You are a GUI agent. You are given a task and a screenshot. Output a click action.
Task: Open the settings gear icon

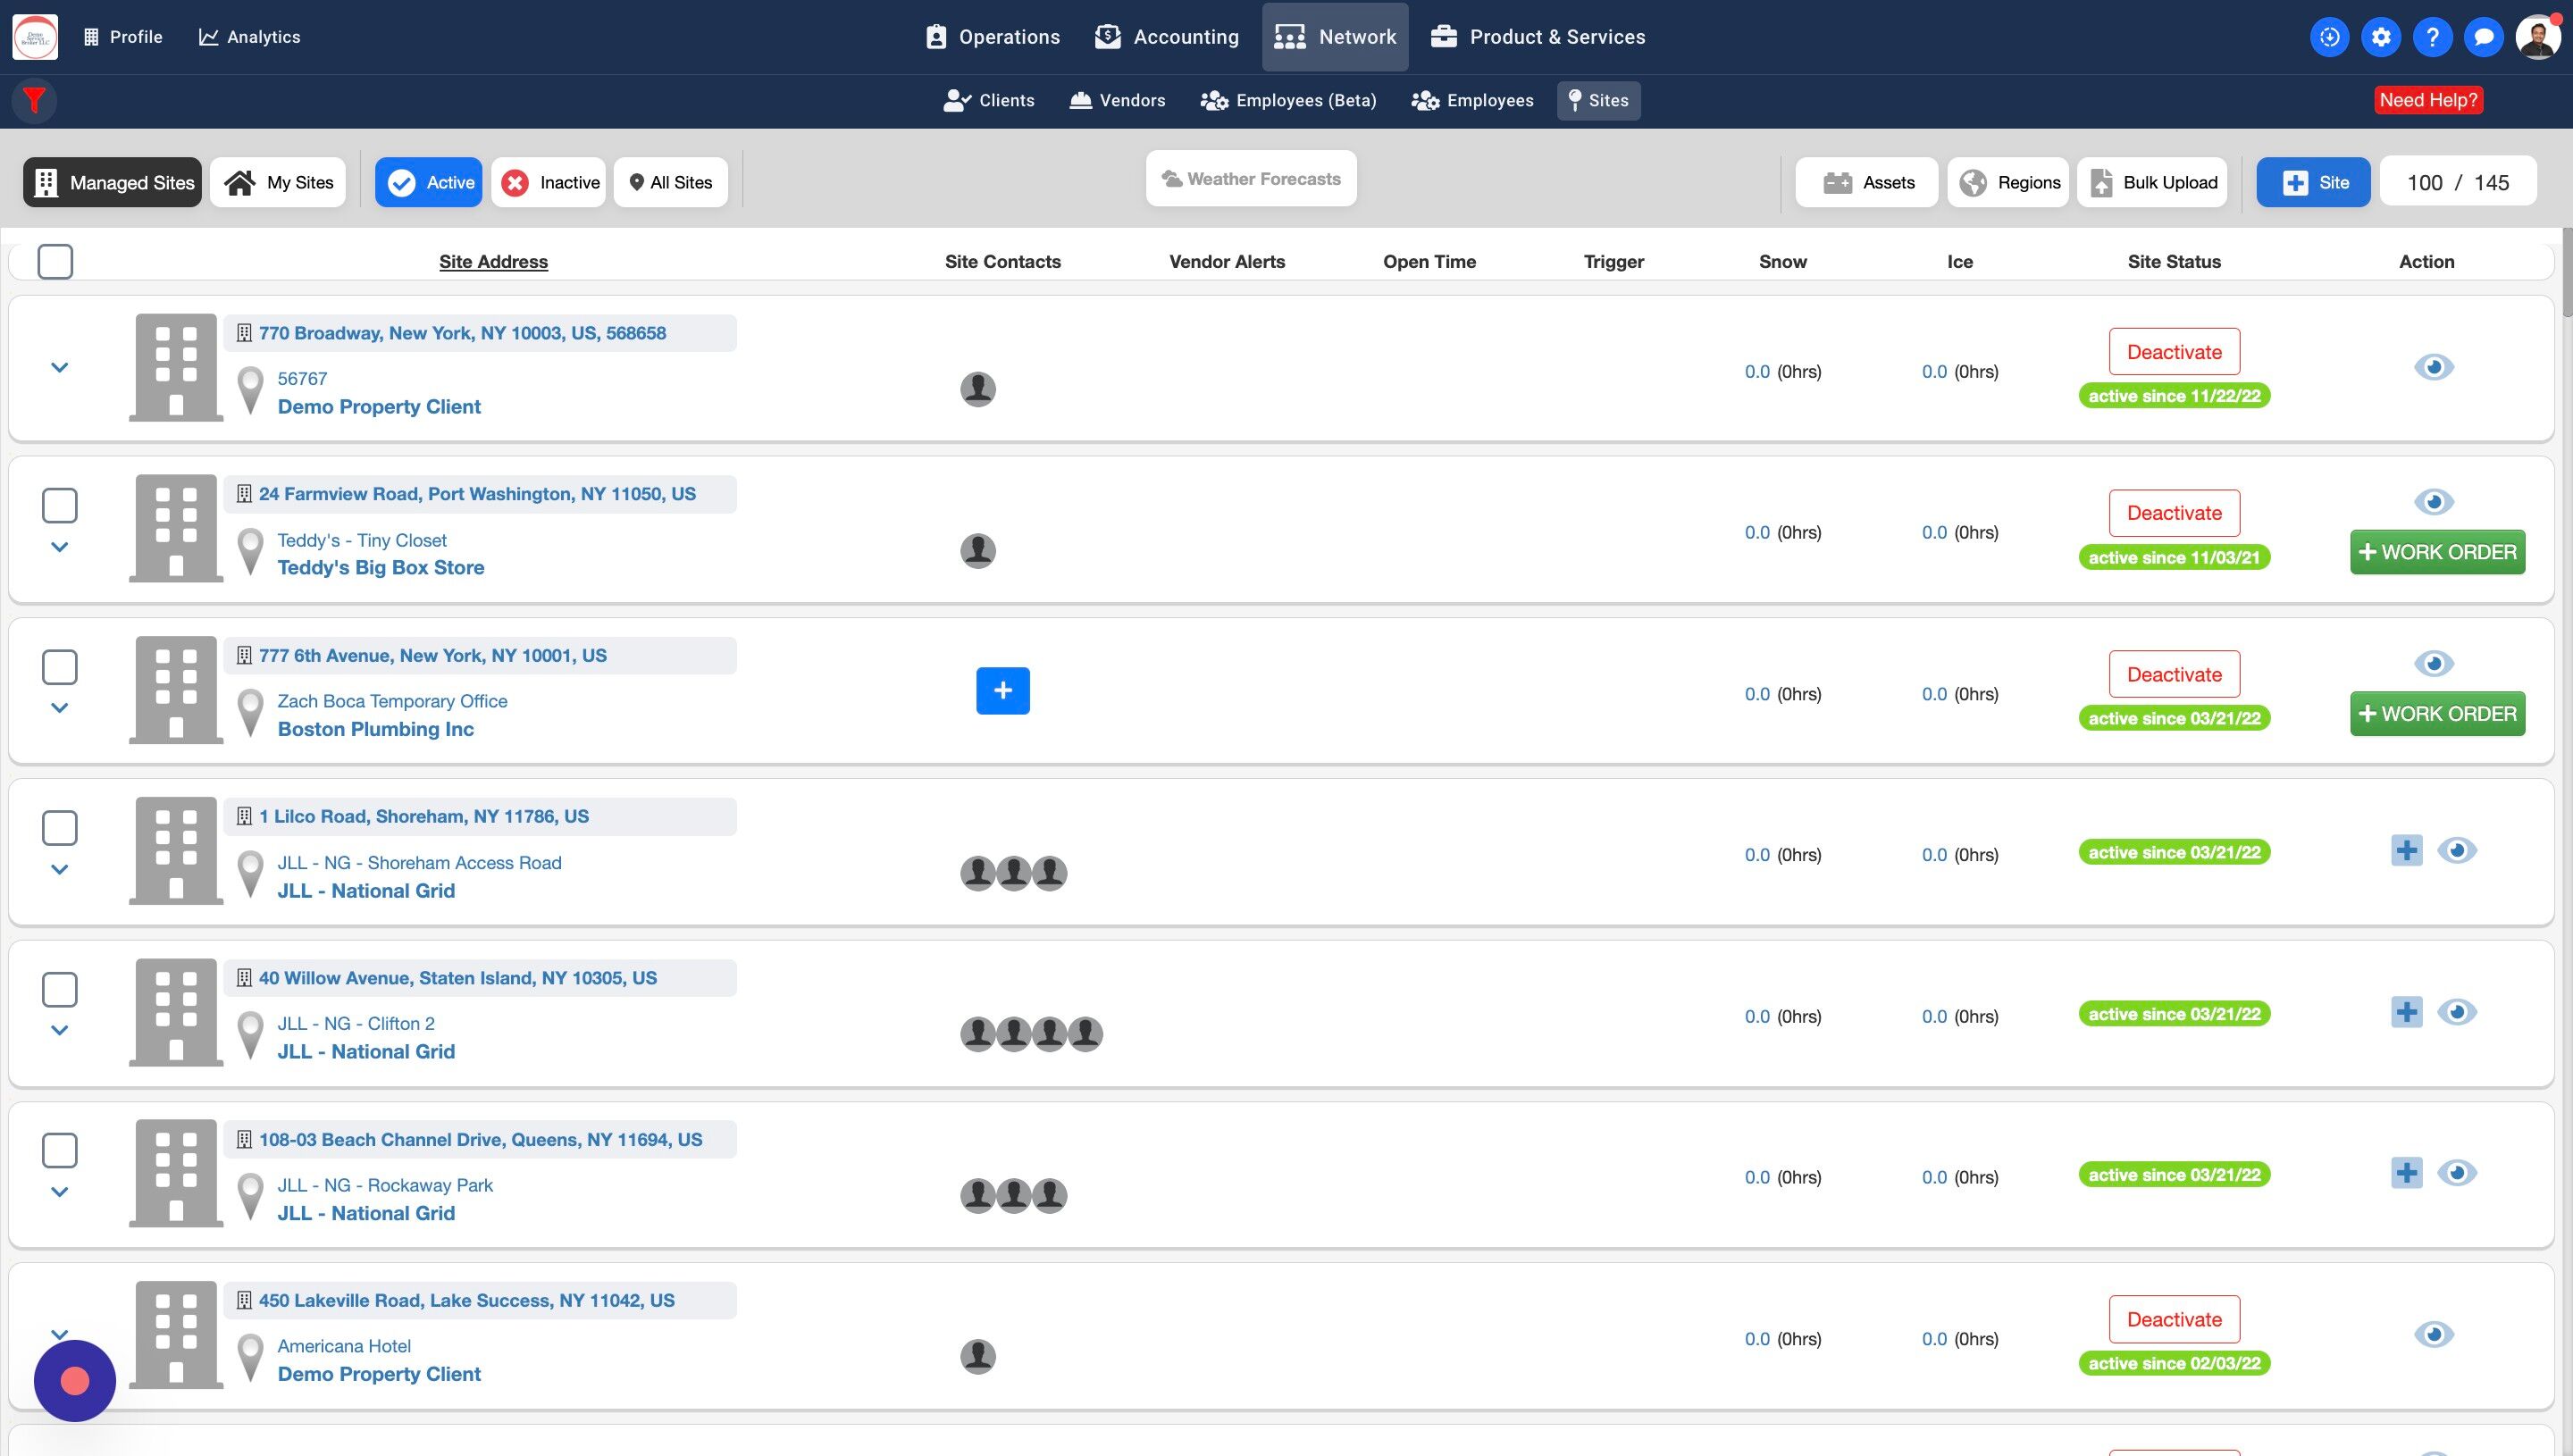click(2381, 37)
